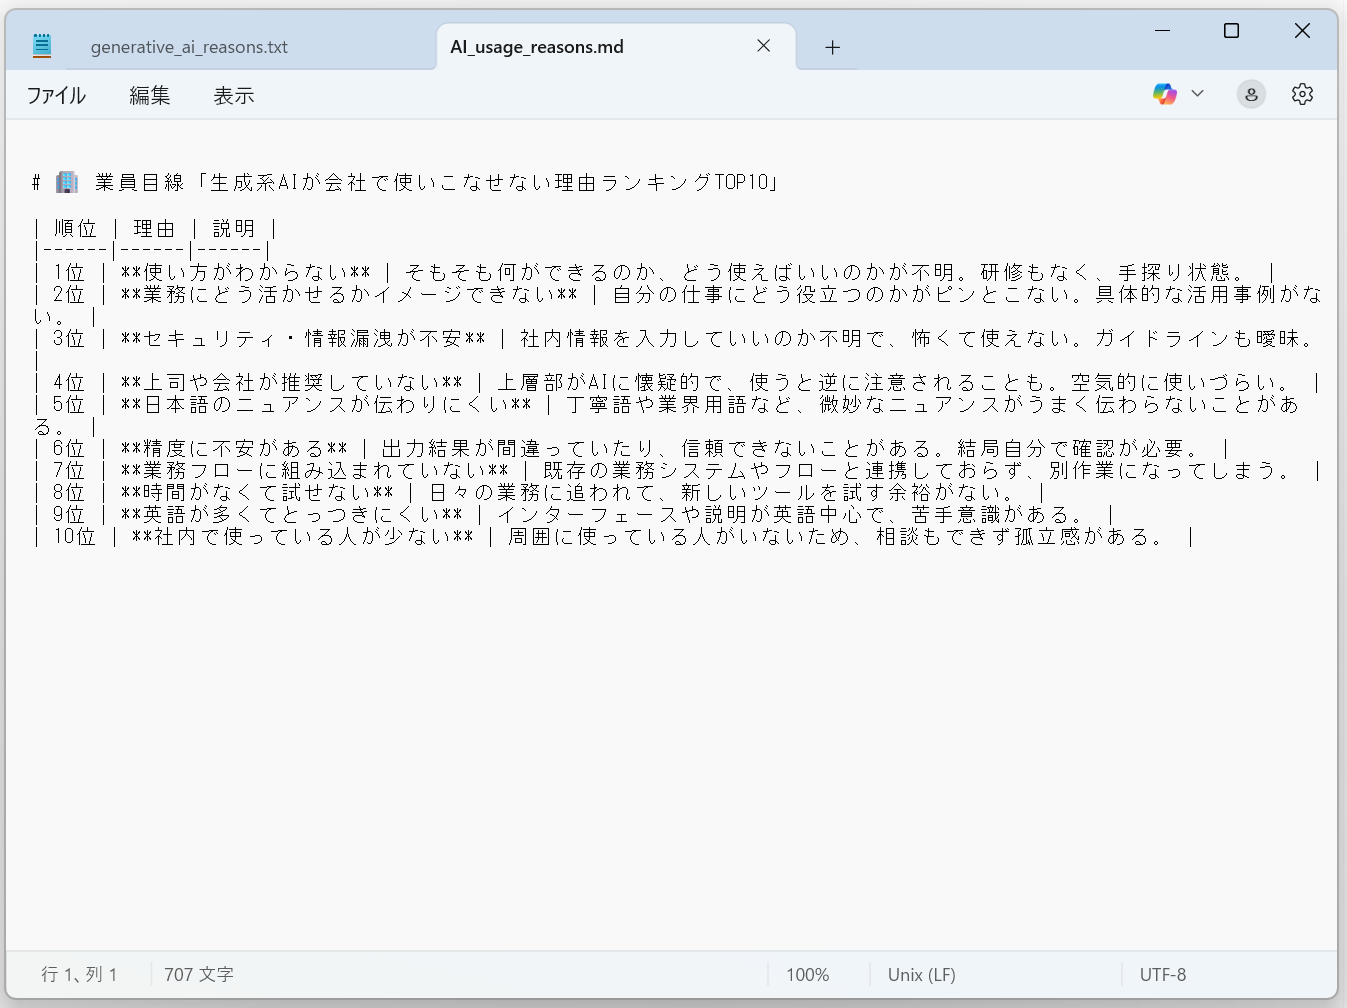Expand the Copilot dropdown chevron
This screenshot has width=1347, height=1008.
tap(1197, 94)
